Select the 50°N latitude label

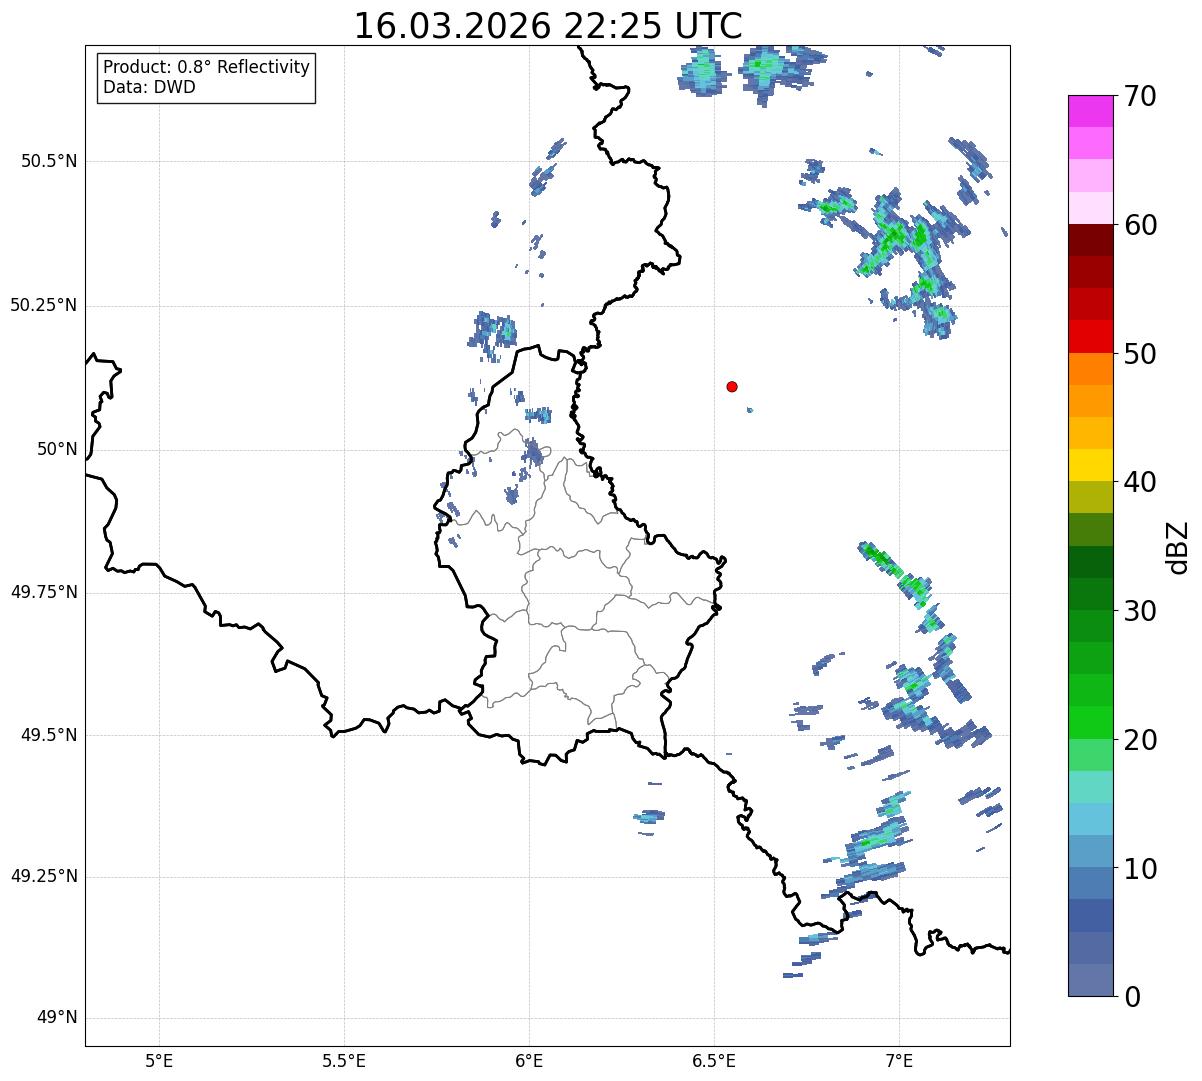pos(57,449)
